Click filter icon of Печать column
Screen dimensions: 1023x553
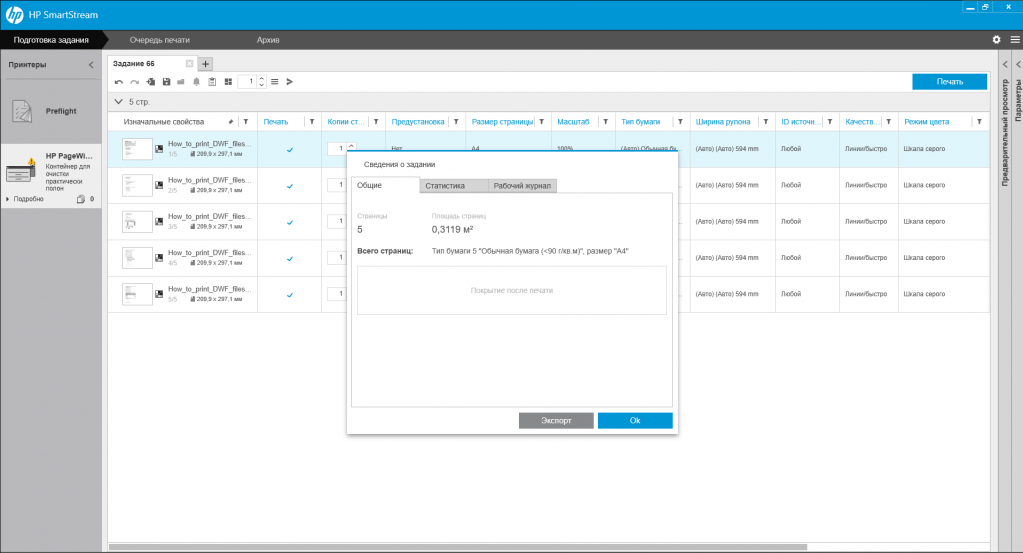(312, 122)
